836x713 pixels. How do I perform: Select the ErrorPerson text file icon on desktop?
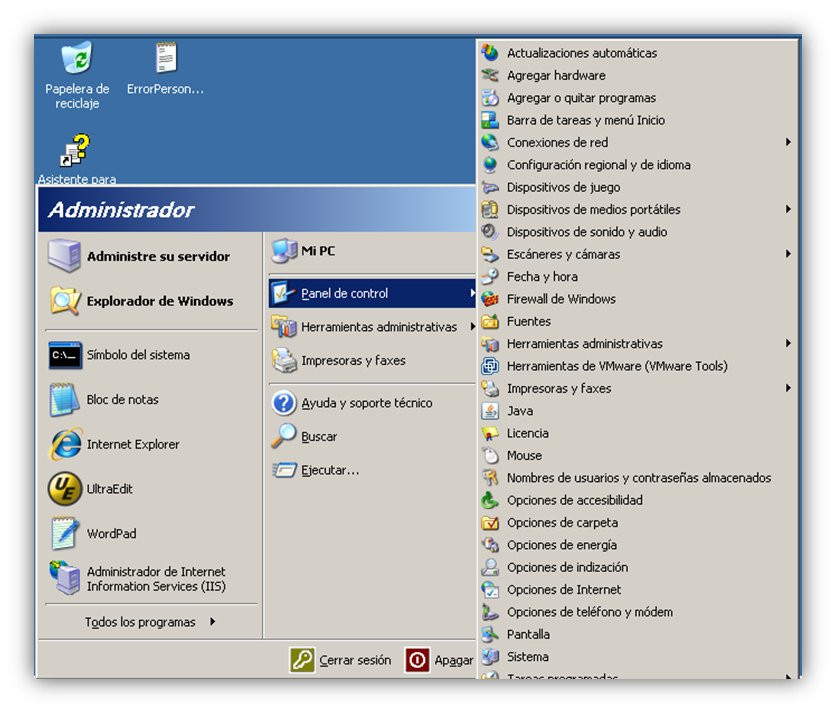click(166, 57)
